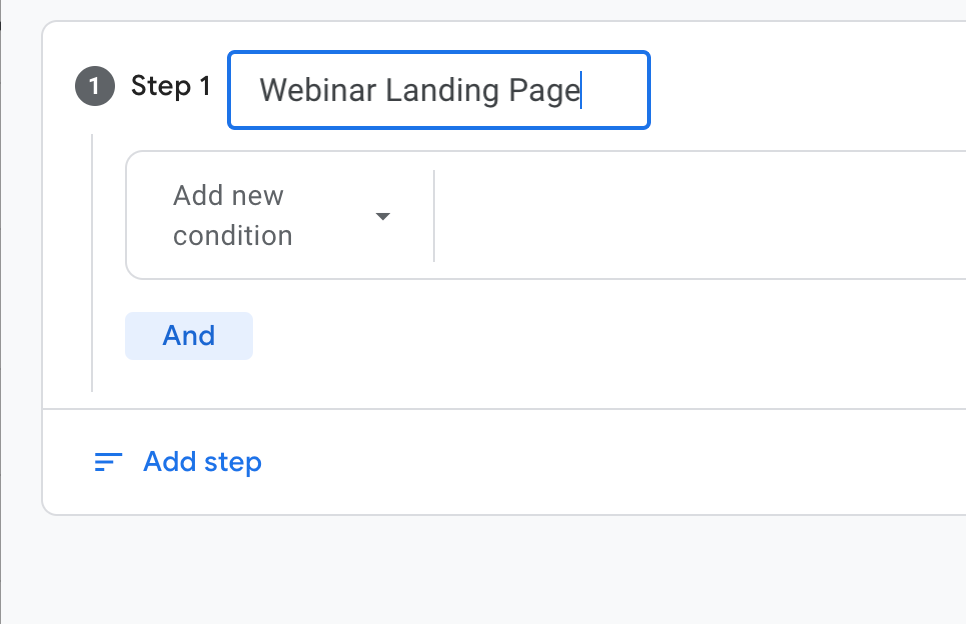Screen dimensions: 966x624
Task: Place the cursor after 'Page' in the step name
Action: pyautogui.click(x=581, y=91)
